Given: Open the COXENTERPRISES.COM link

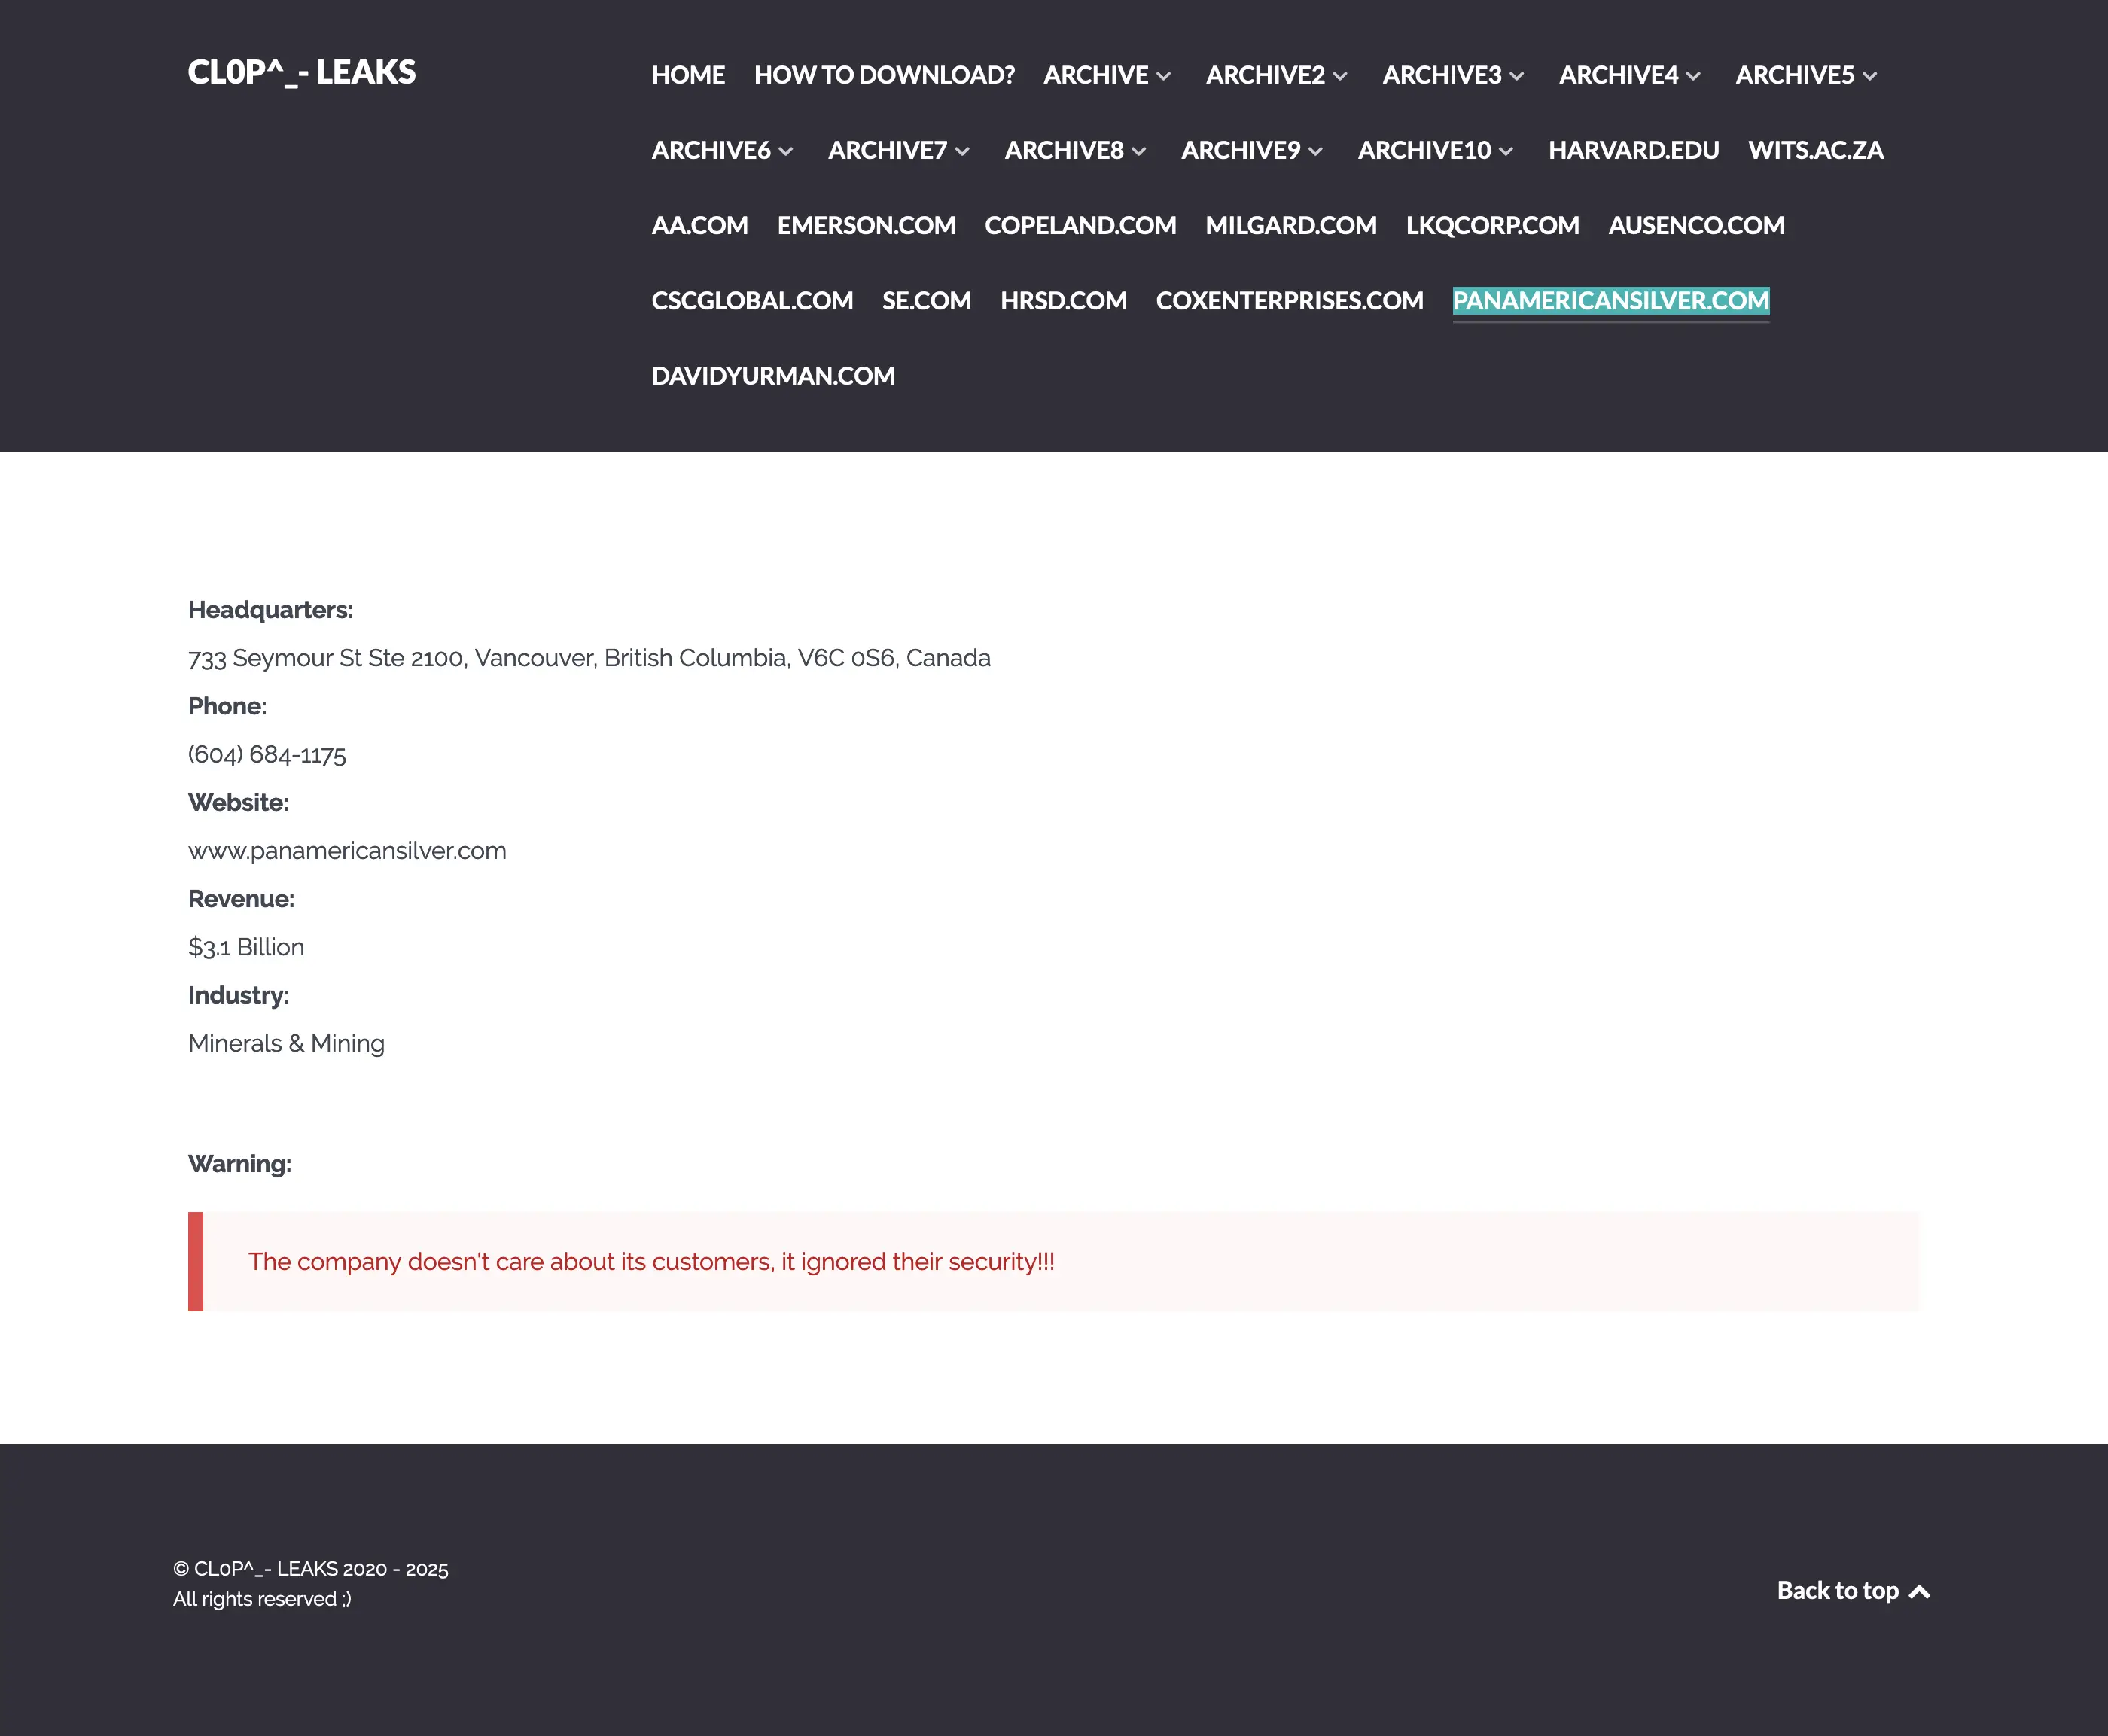Looking at the screenshot, I should pos(1289,301).
